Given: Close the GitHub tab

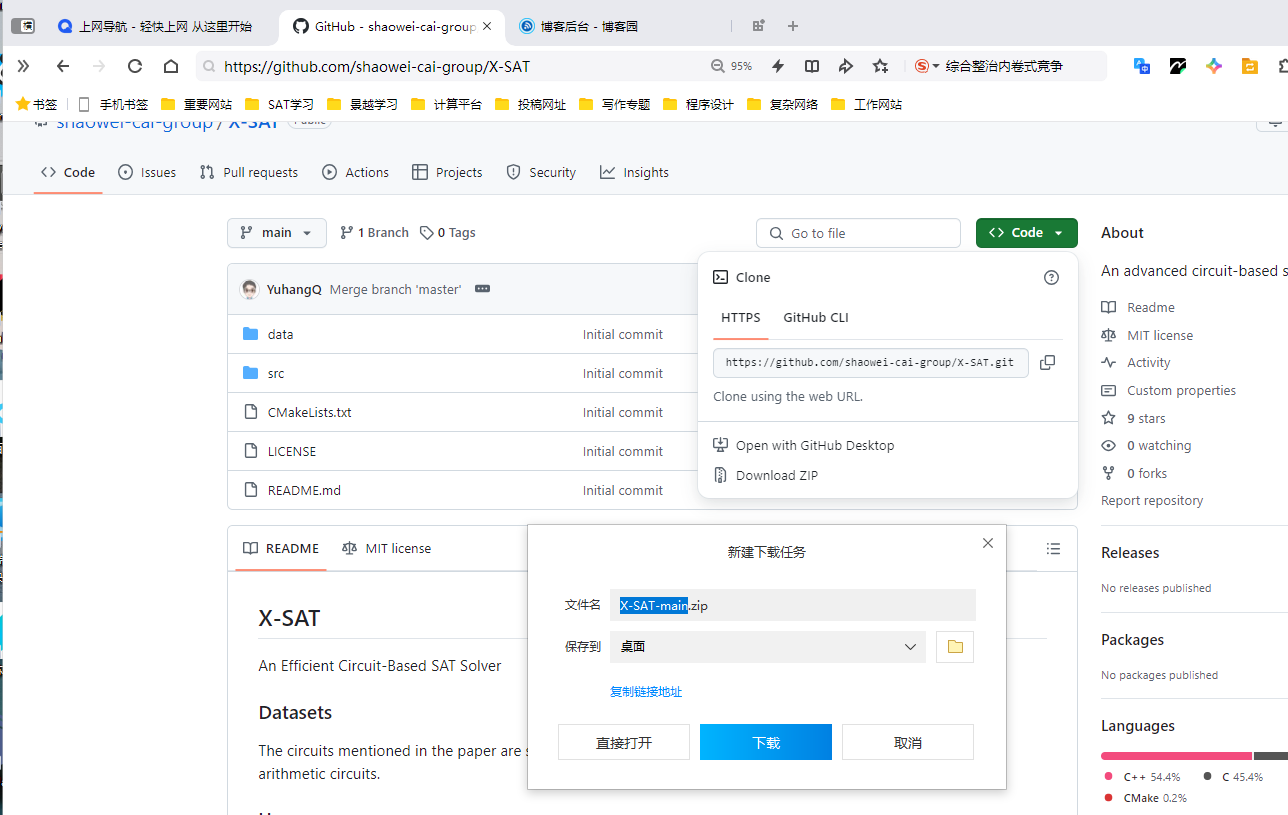Looking at the screenshot, I should click(487, 26).
